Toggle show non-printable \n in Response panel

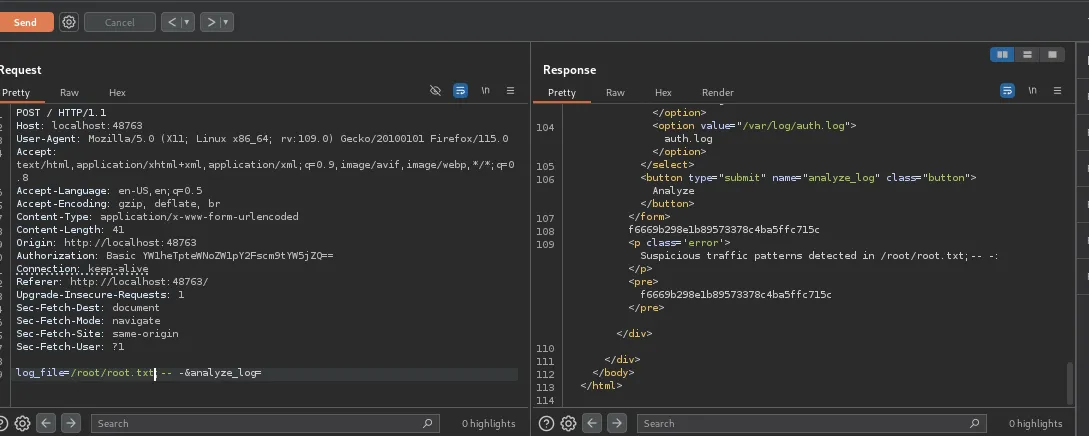1033,90
